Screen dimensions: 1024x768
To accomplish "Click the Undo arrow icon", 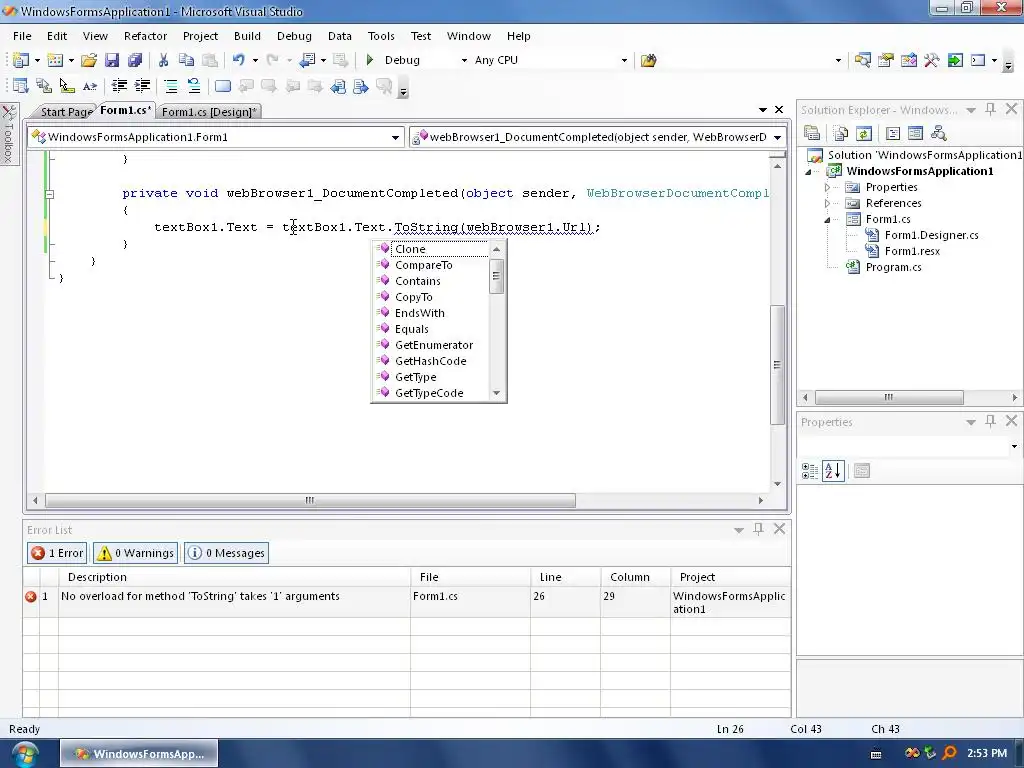I will pos(238,60).
